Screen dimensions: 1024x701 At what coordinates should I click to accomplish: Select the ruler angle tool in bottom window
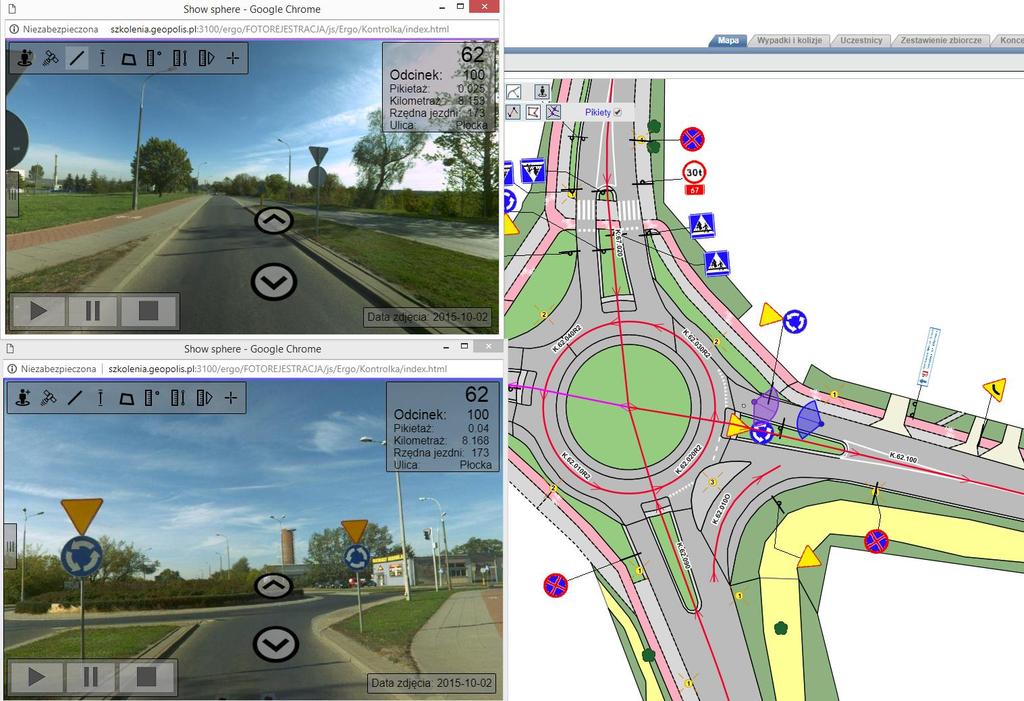pos(152,397)
